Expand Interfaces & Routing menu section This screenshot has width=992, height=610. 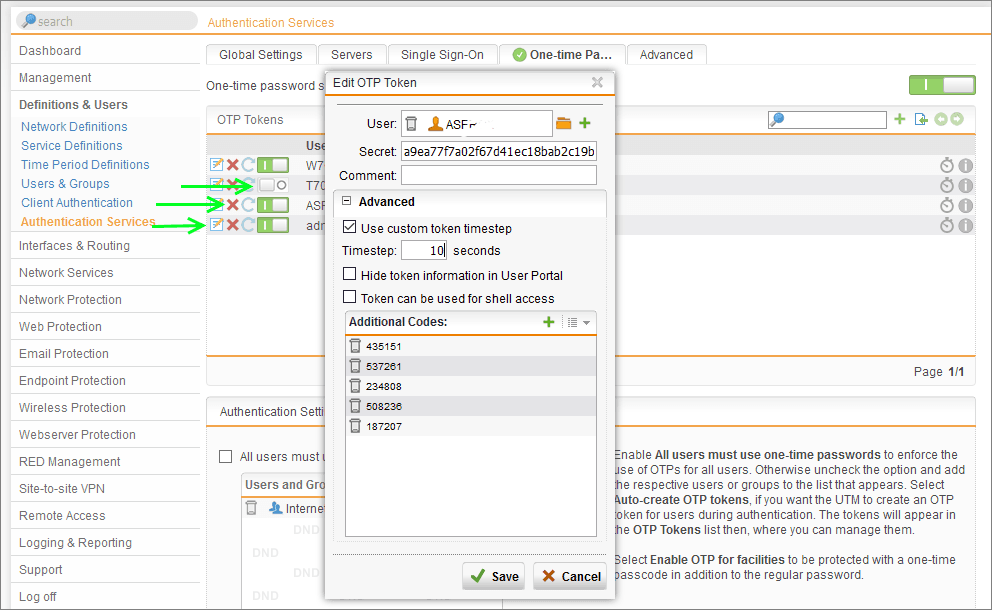tap(74, 246)
